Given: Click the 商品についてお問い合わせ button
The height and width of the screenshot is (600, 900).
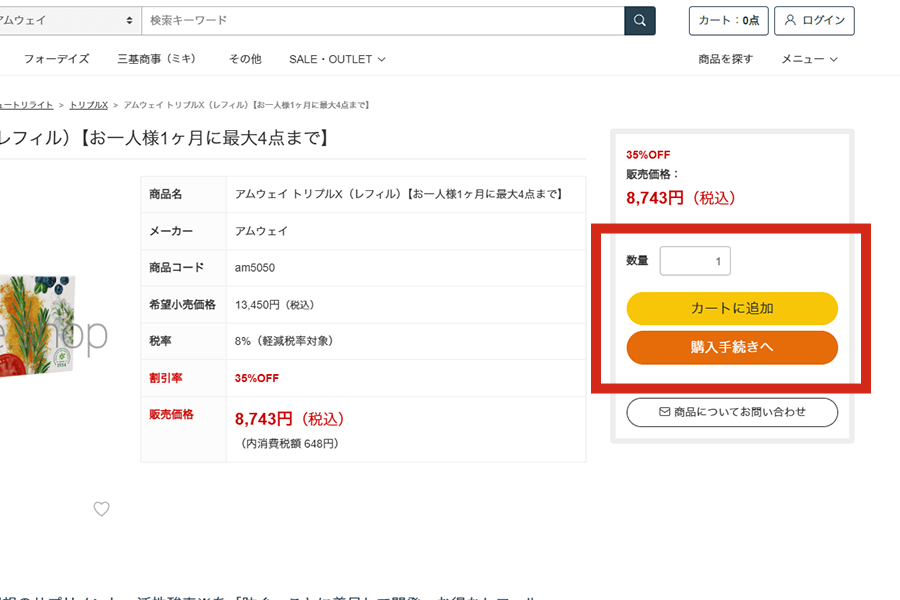Looking at the screenshot, I should [x=732, y=412].
